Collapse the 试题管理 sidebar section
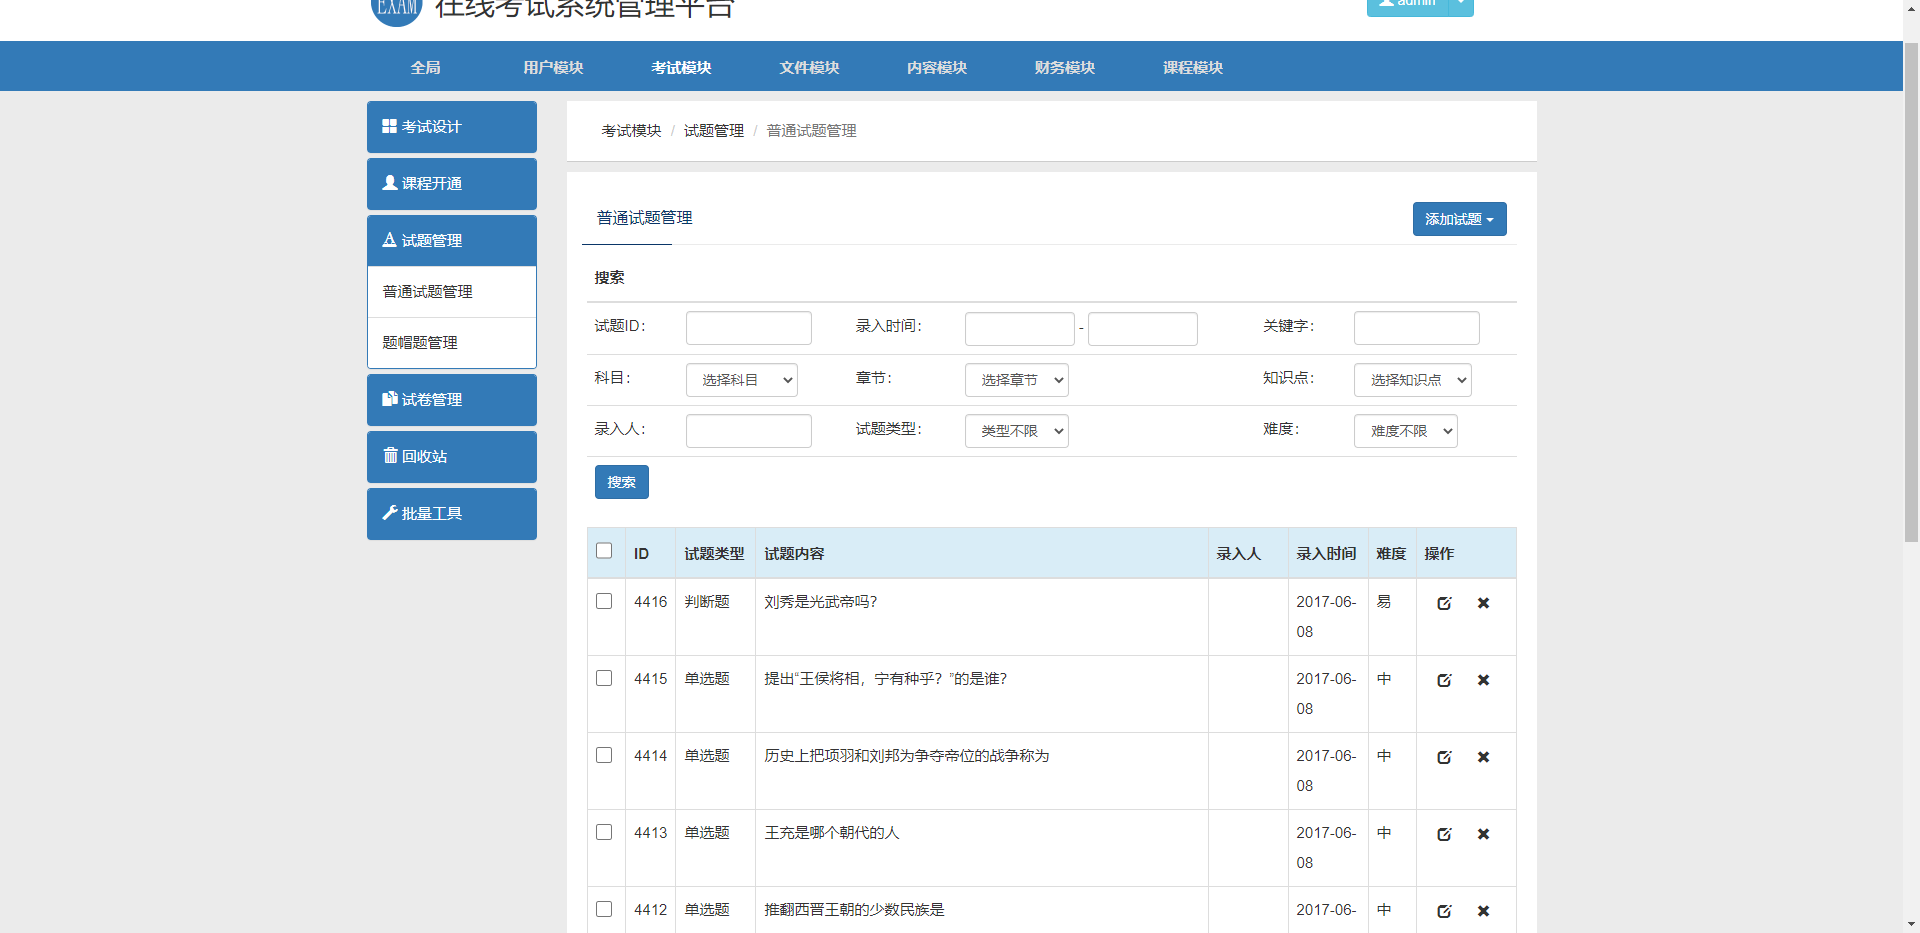This screenshot has height=933, width=1920. [451, 241]
